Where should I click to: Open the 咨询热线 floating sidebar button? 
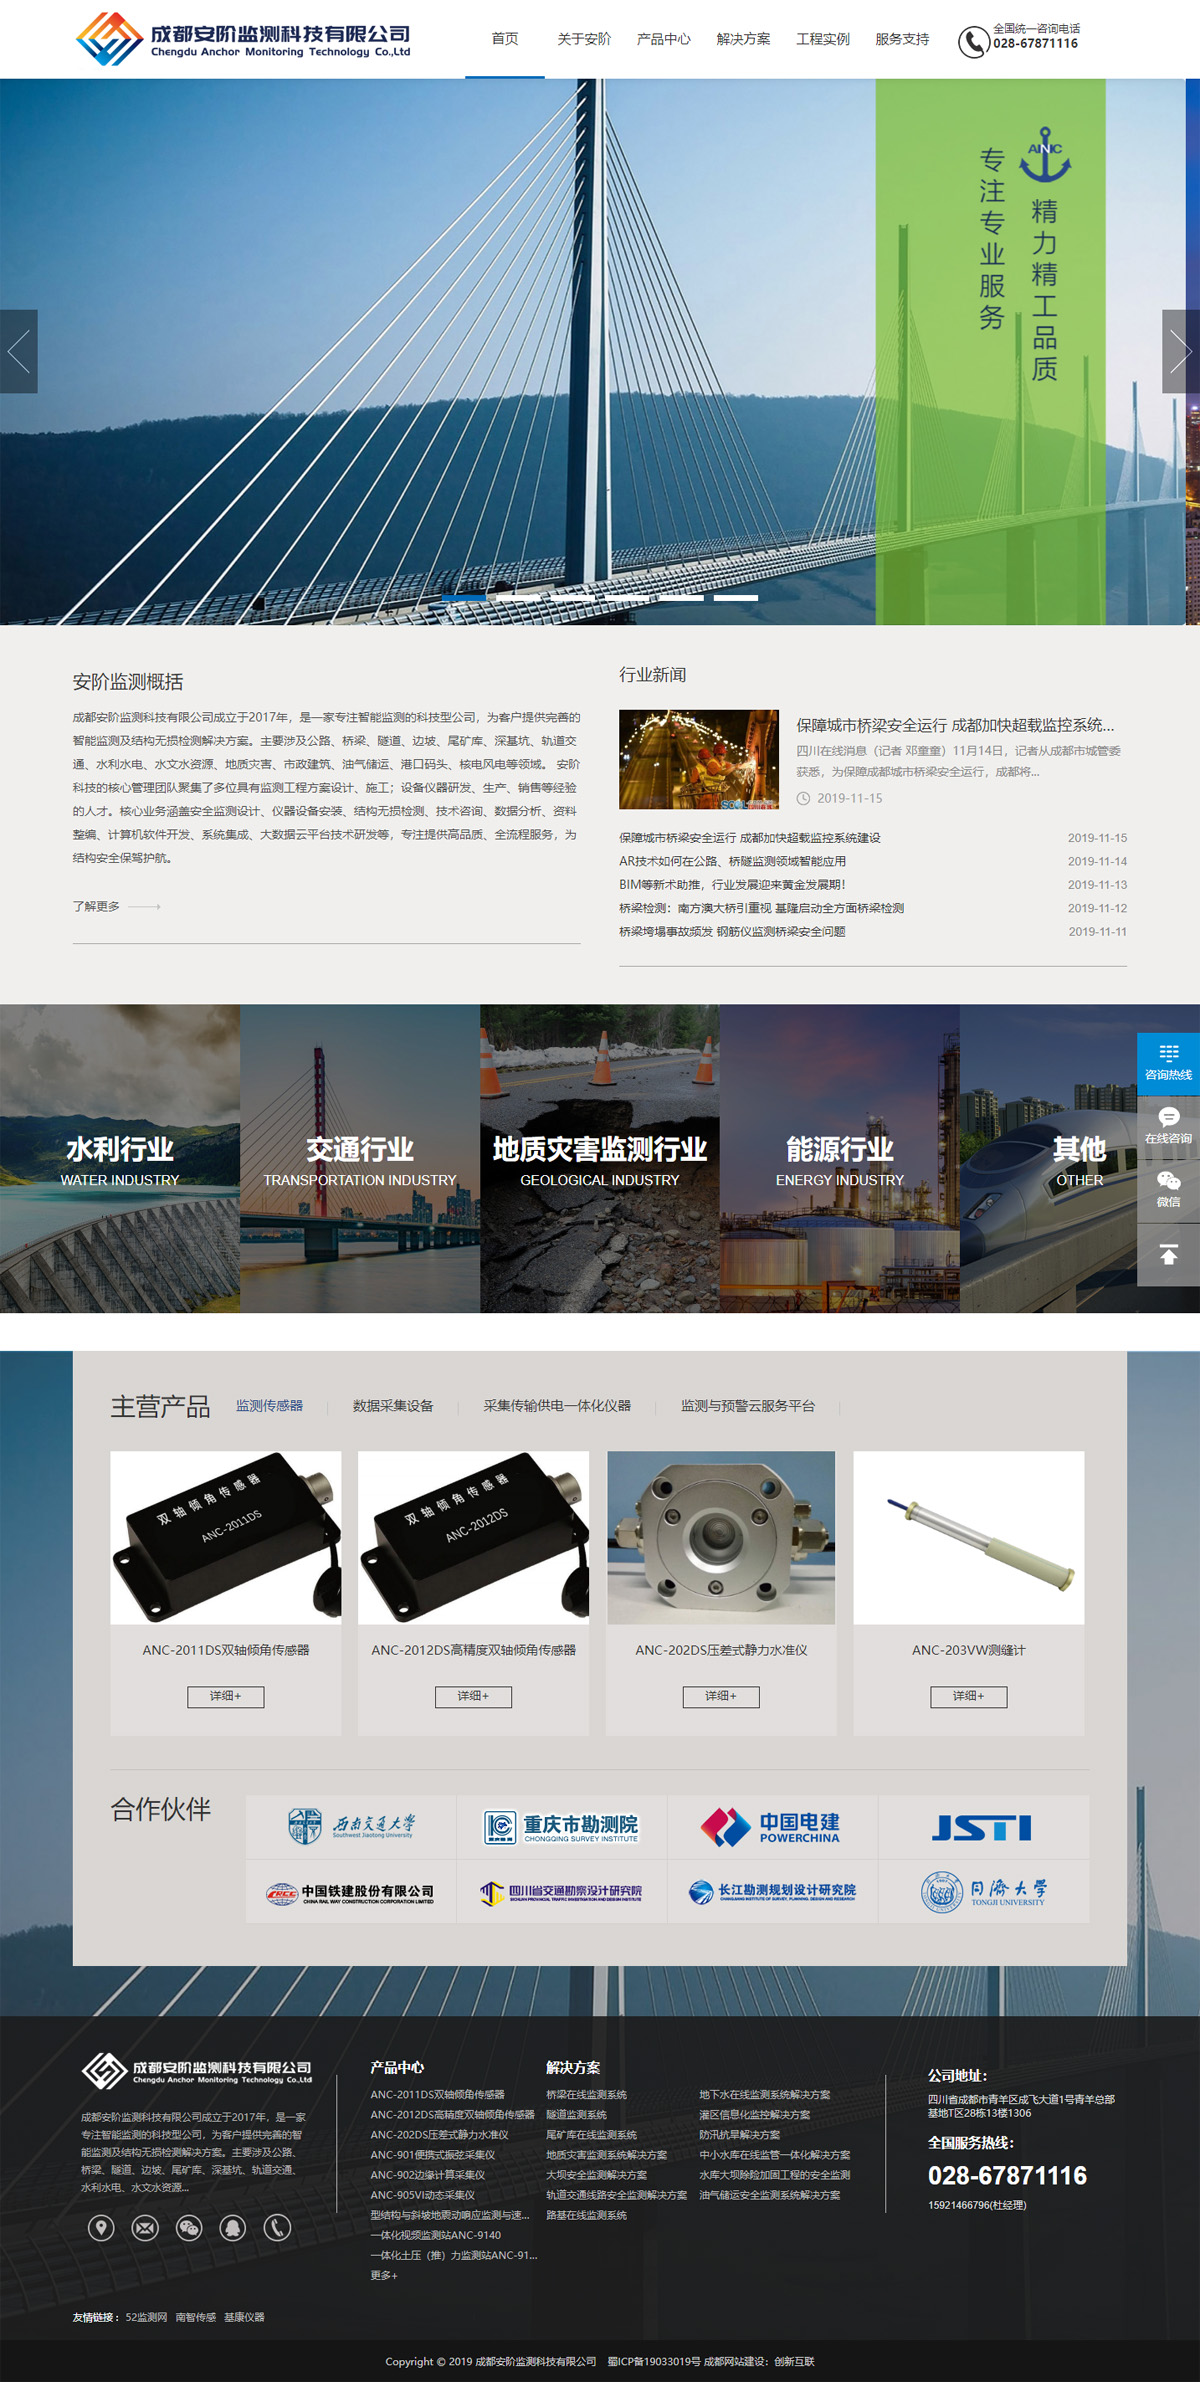[x=1168, y=1063]
